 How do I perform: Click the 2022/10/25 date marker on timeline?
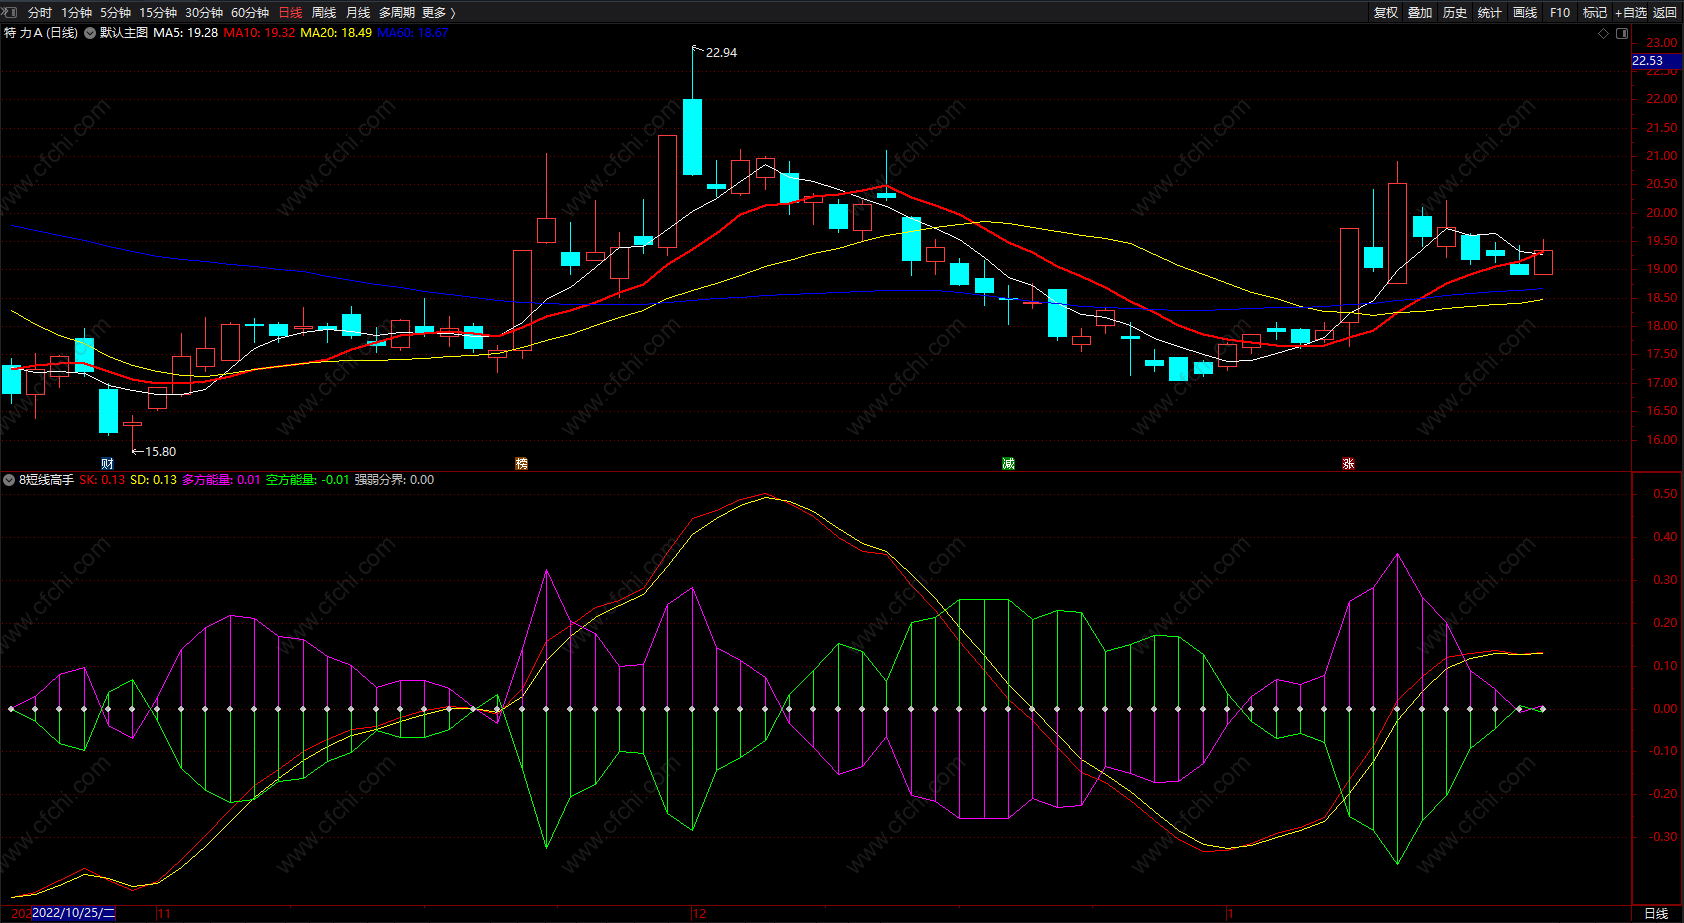[x=73, y=913]
